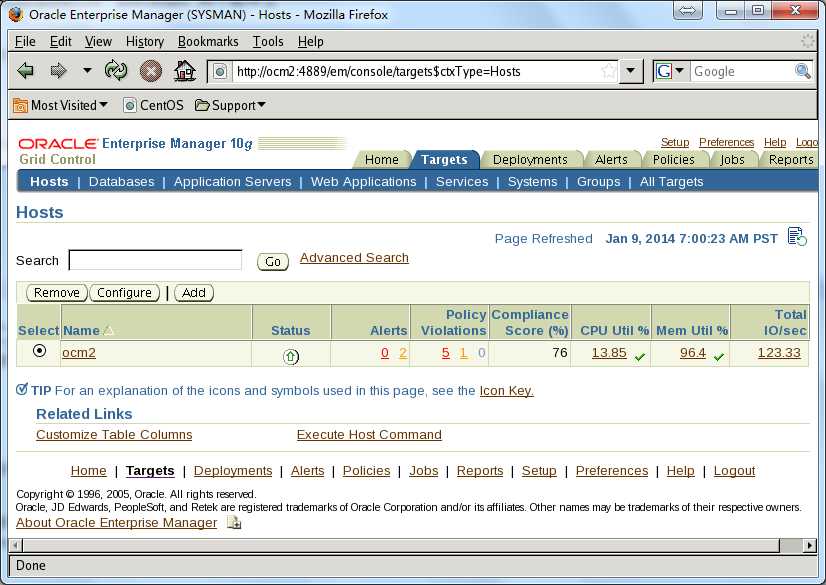826x585 pixels.
Task: Stop loading with the red Stop icon
Action: click(x=151, y=71)
